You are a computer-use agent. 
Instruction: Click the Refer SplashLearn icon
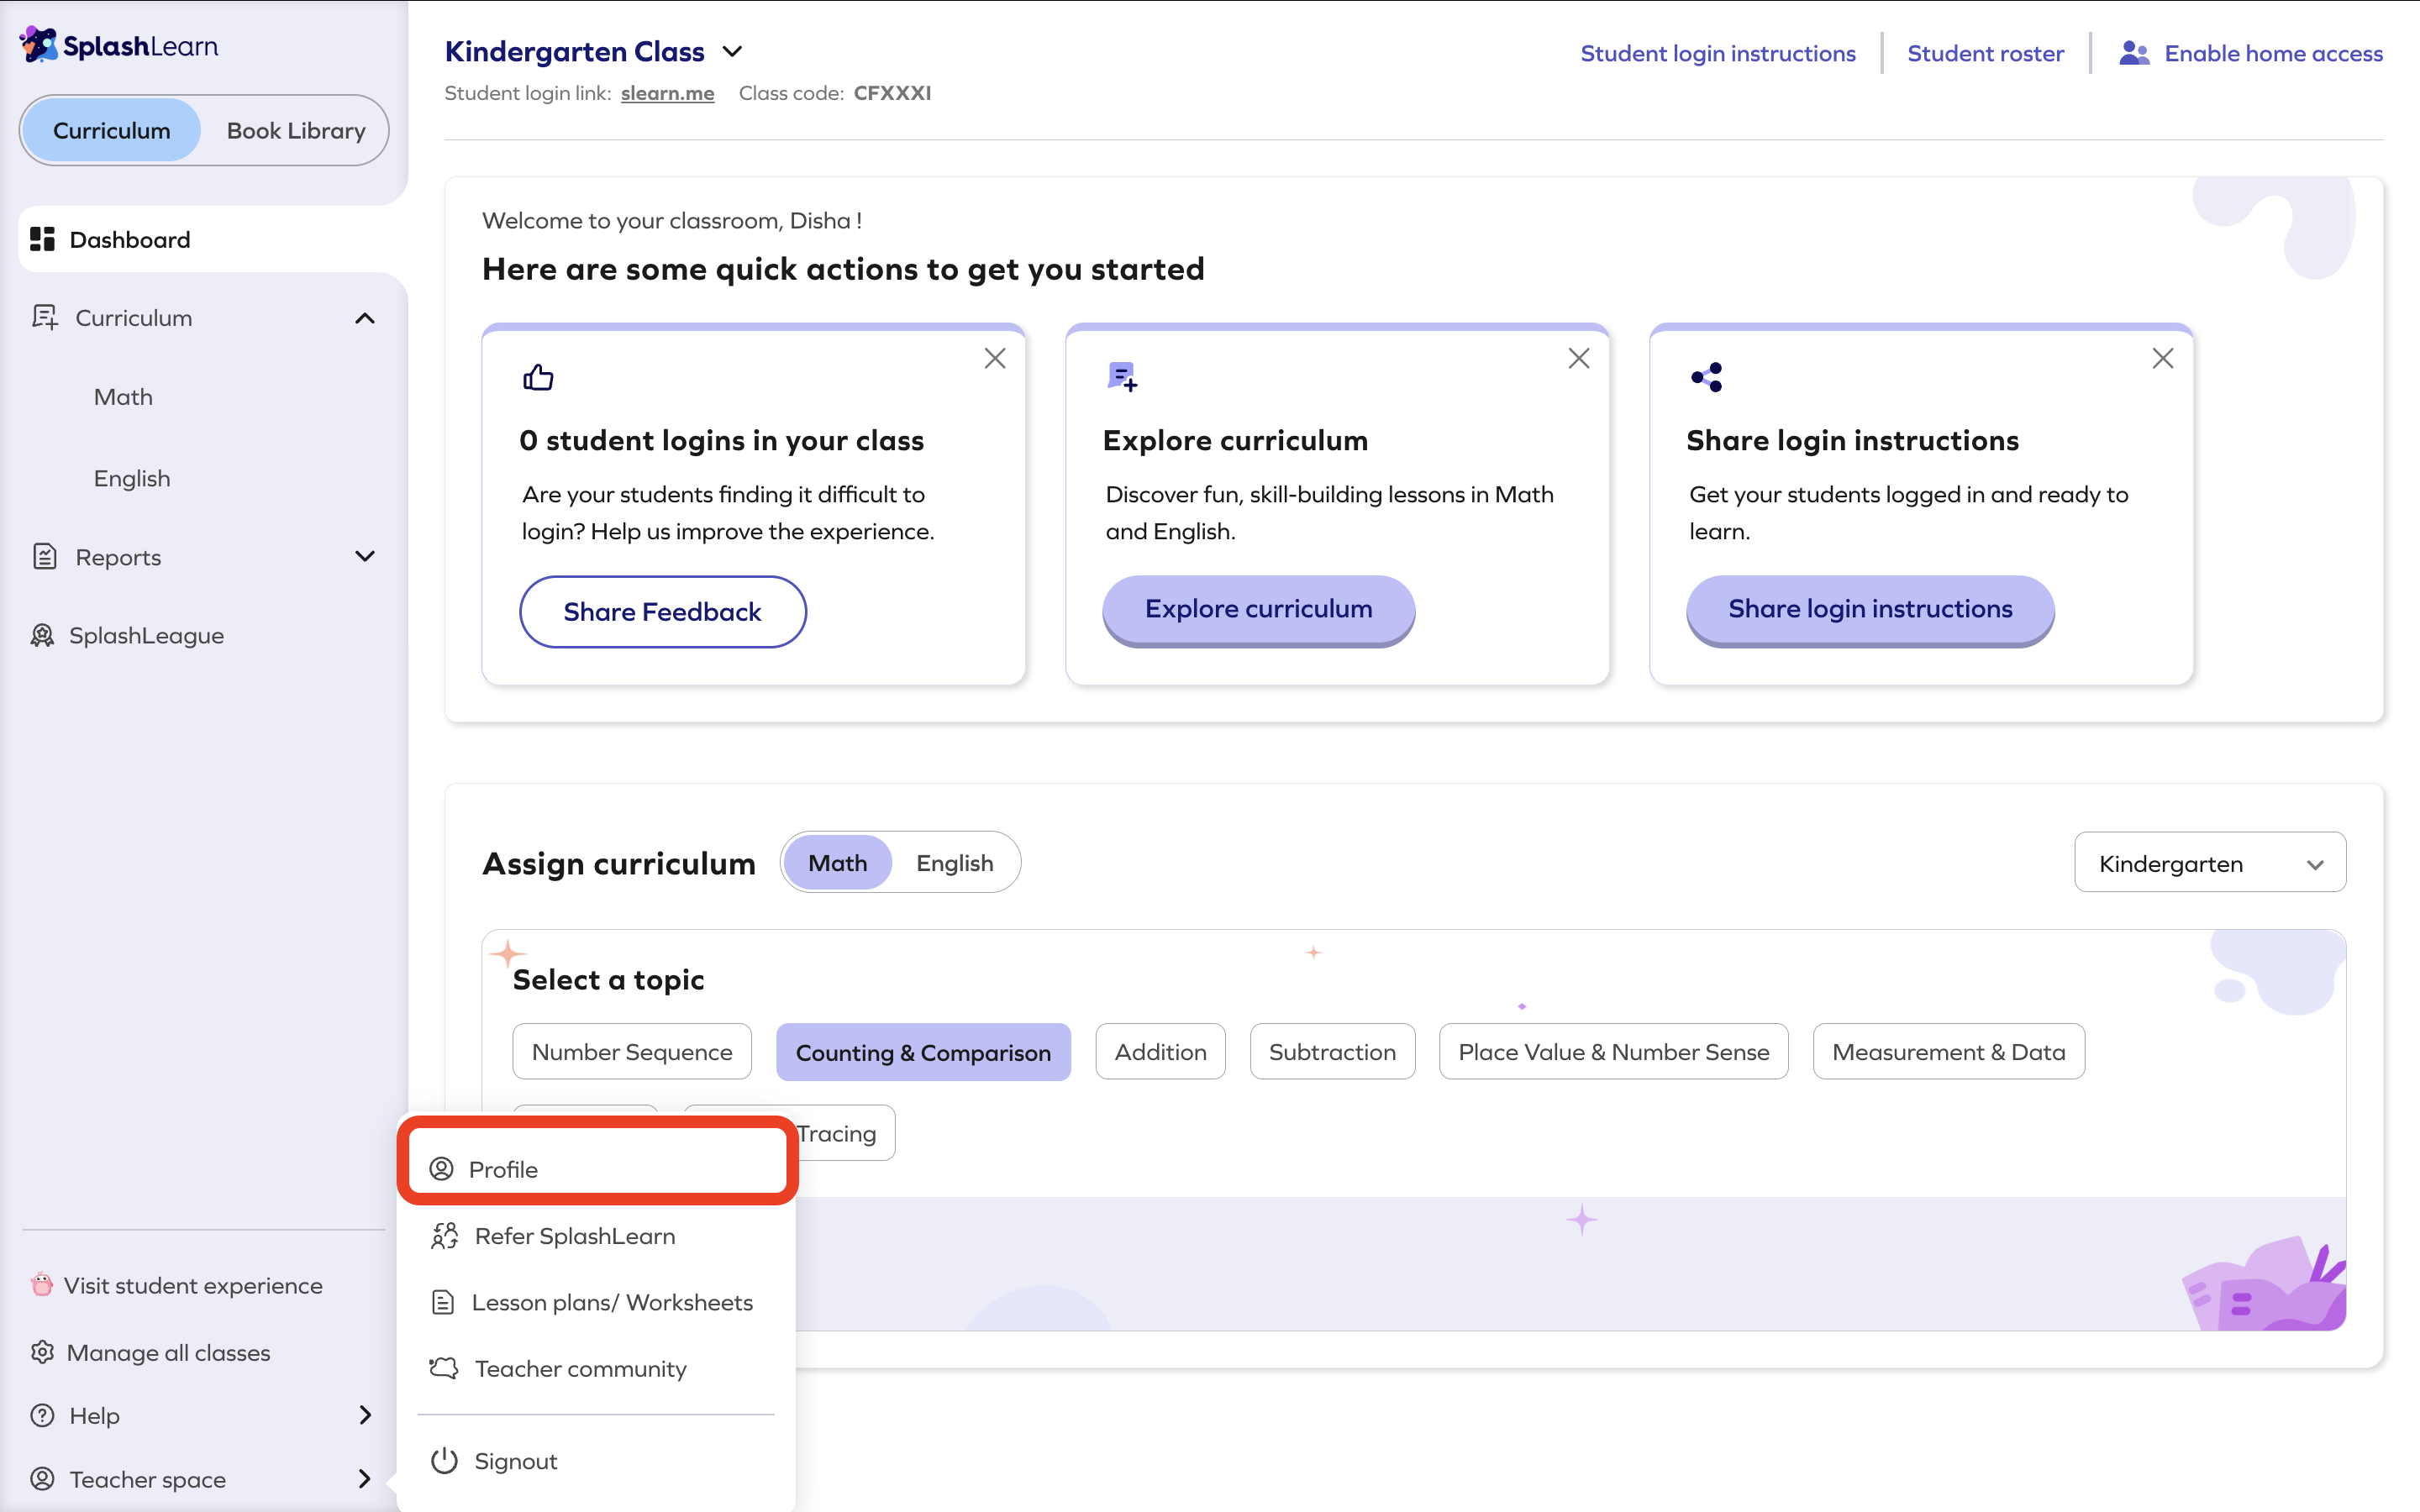[444, 1236]
